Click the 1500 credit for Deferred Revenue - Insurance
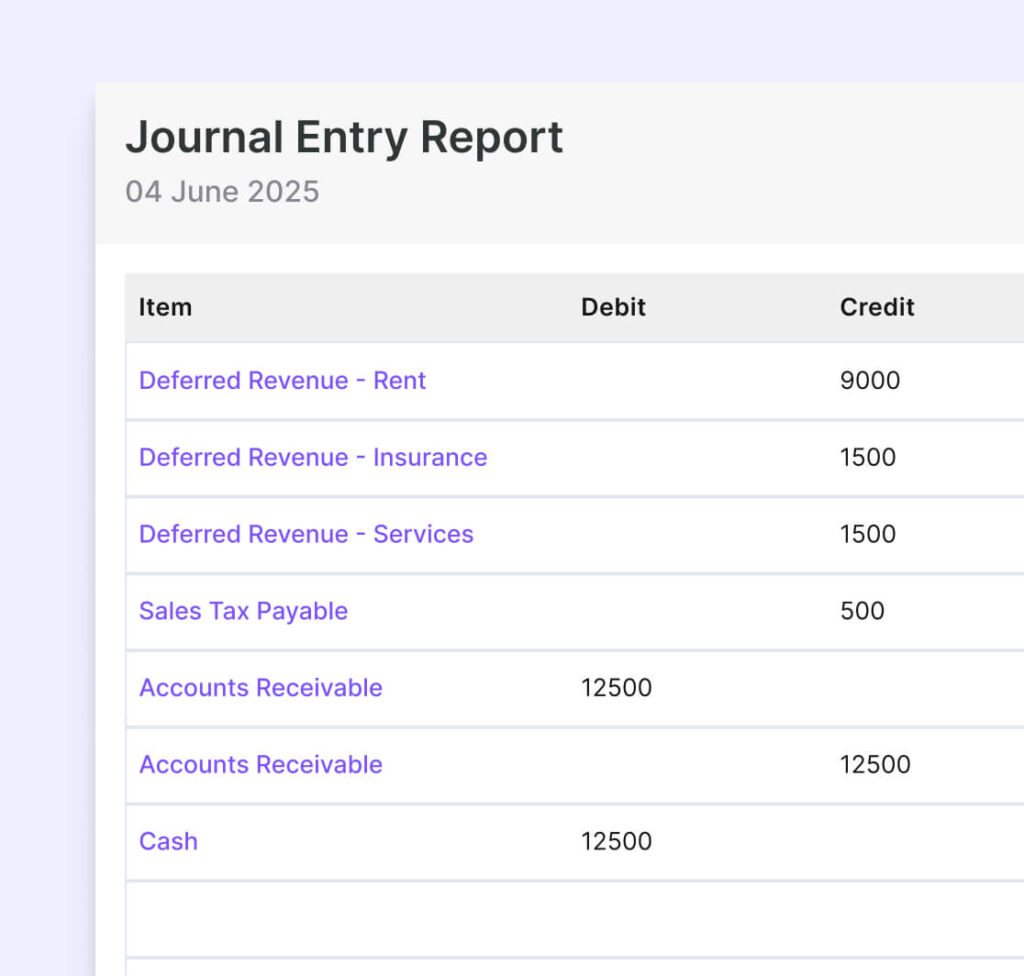The image size is (1024, 976). pos(868,458)
